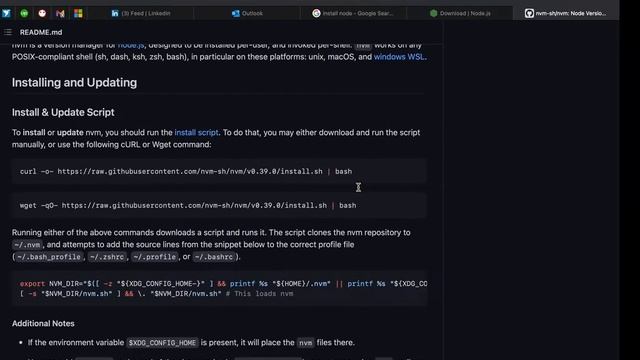Switch to the Install node Google Search tab
Screen dimensions: 640x360
pos(353,13)
